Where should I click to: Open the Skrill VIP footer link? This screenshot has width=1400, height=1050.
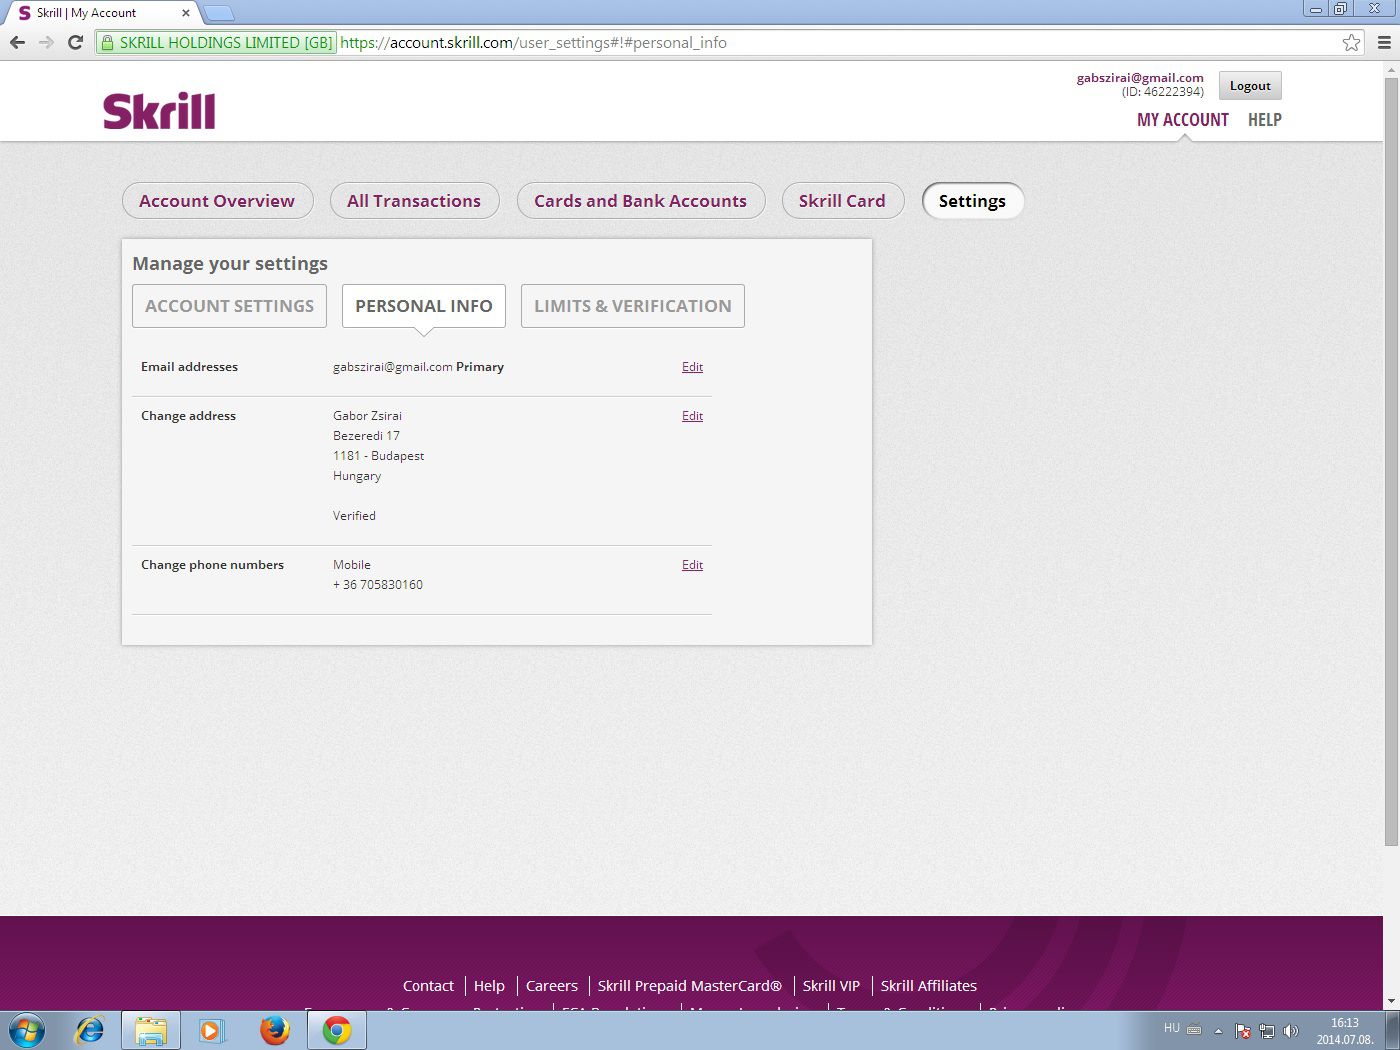click(x=831, y=986)
